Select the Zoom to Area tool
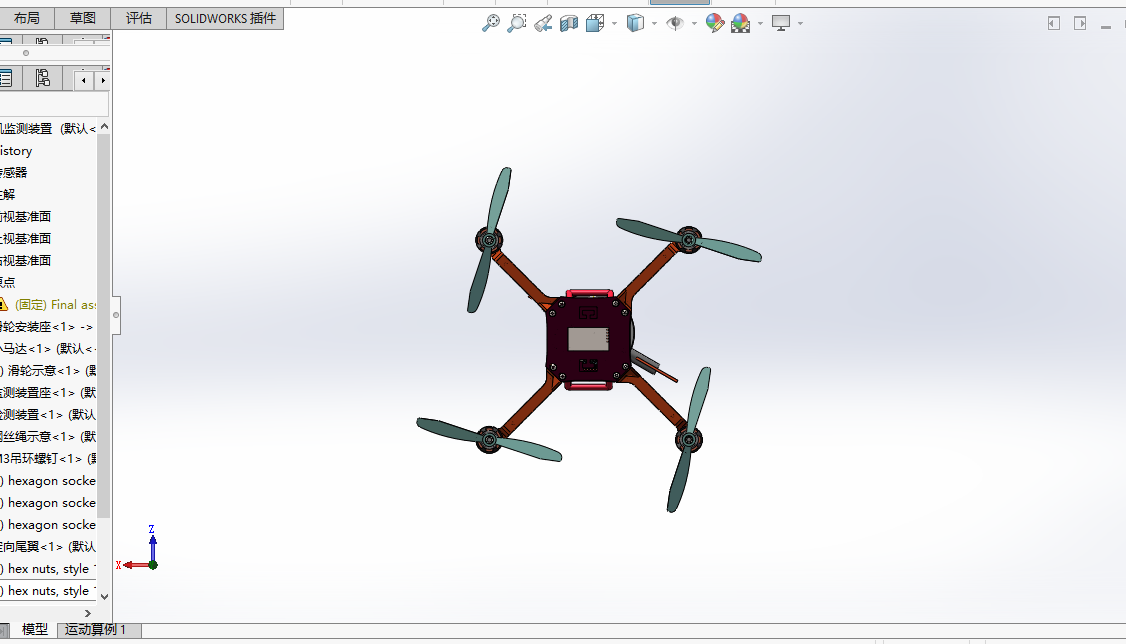Screen dimensions: 1126x644 [516, 23]
